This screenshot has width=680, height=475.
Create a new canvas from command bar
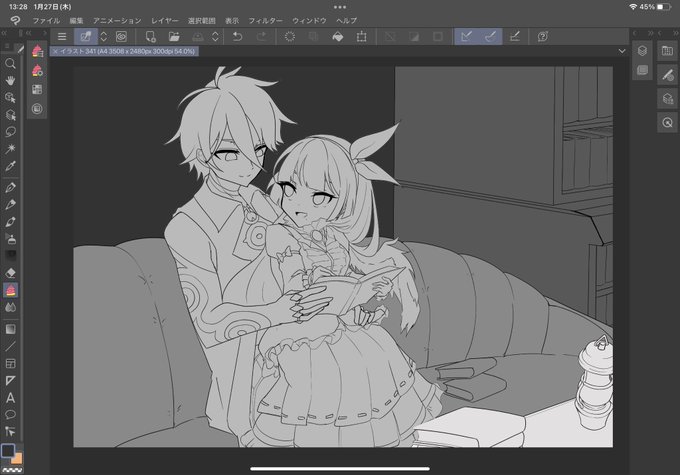(x=150, y=36)
